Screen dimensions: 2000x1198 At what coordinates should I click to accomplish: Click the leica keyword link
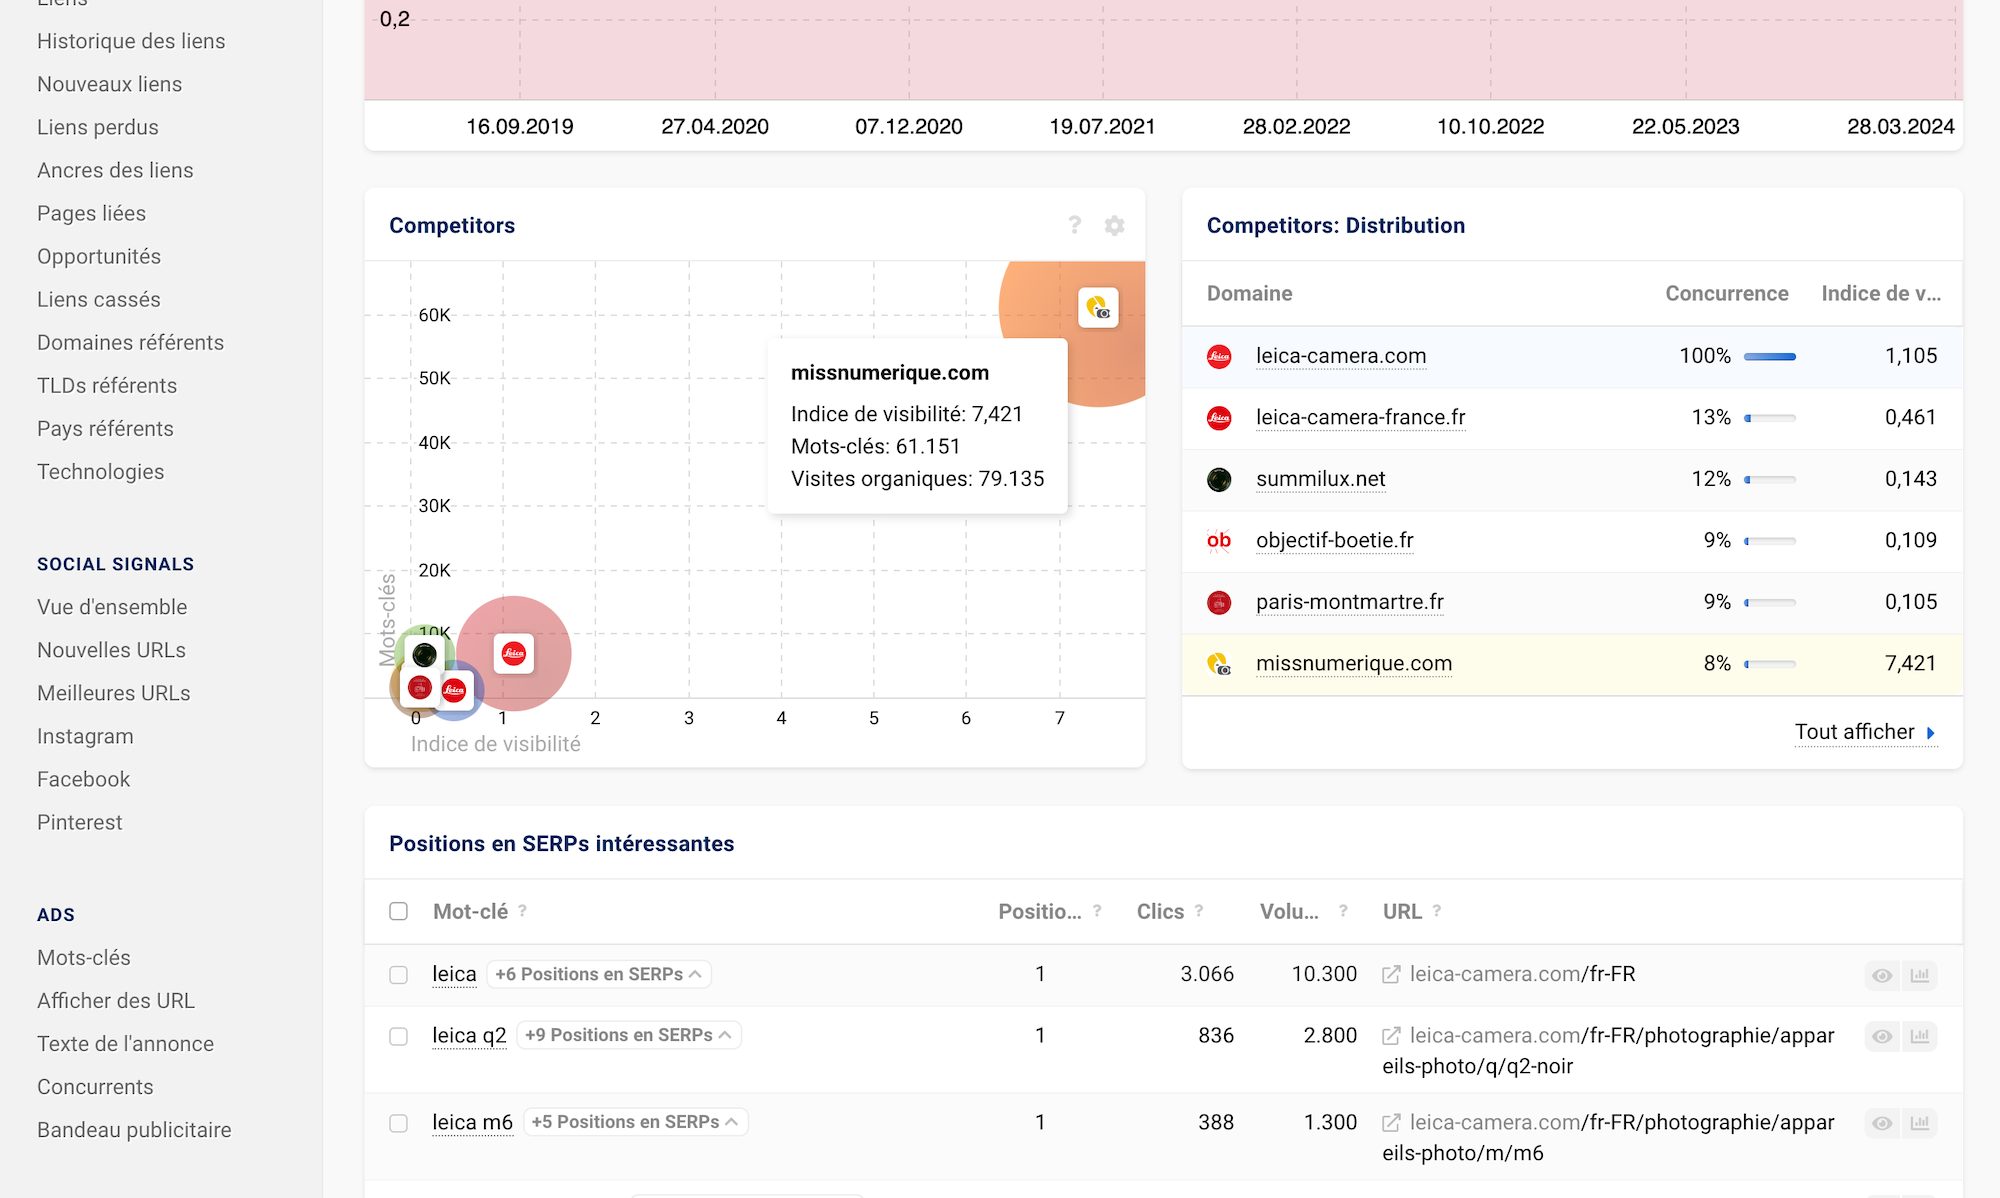coord(454,974)
